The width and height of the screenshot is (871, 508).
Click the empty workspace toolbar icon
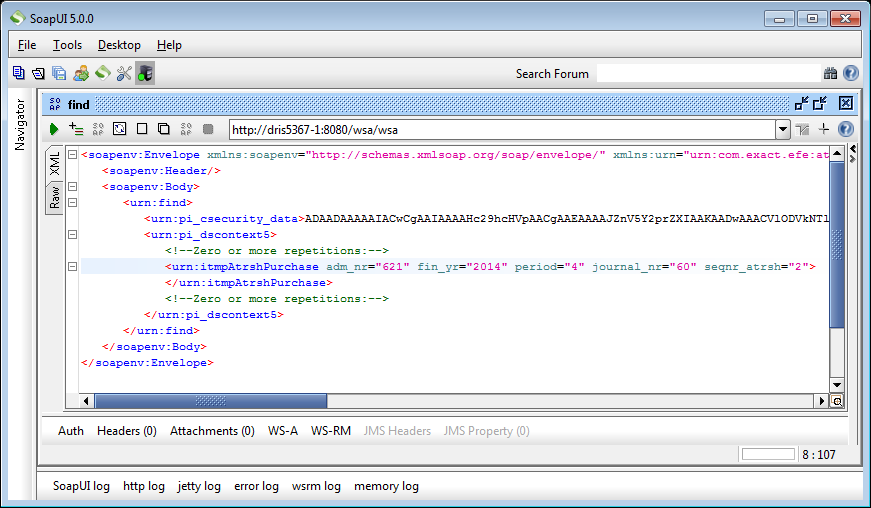coord(18,73)
